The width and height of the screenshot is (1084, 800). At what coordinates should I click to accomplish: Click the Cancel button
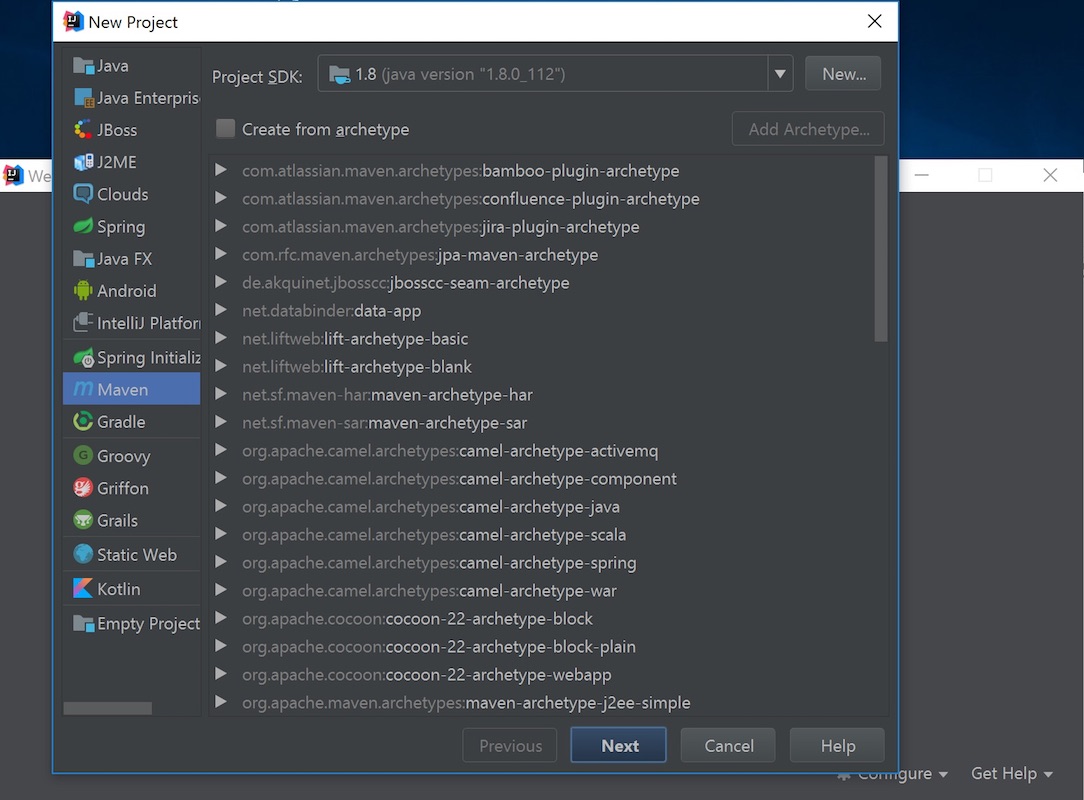[x=728, y=745]
